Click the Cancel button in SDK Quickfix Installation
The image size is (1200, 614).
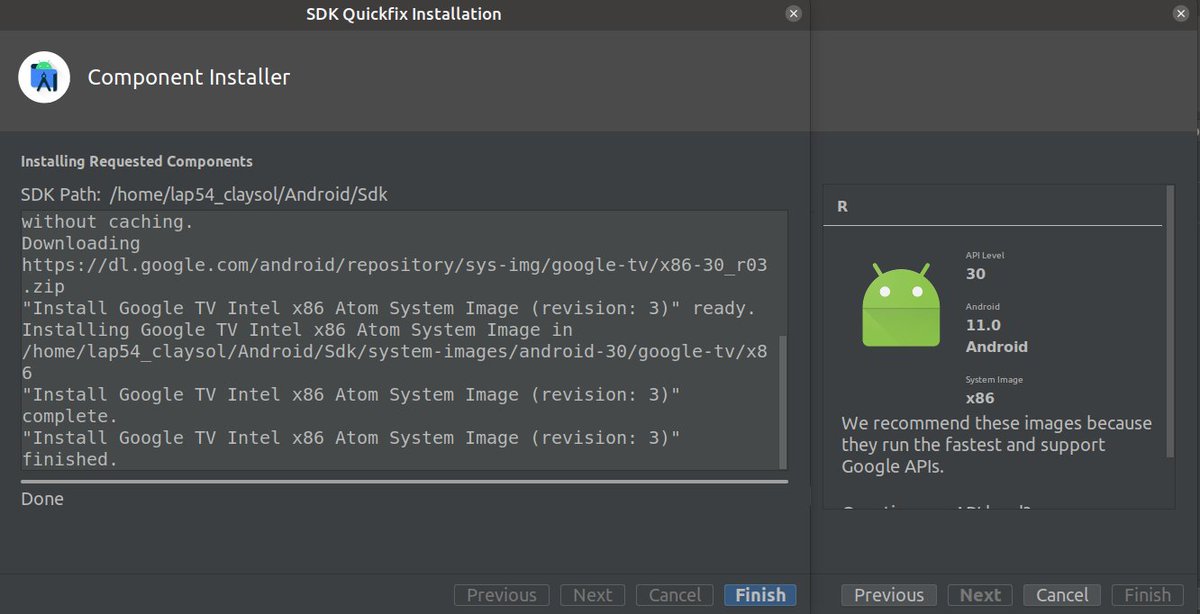coord(675,595)
